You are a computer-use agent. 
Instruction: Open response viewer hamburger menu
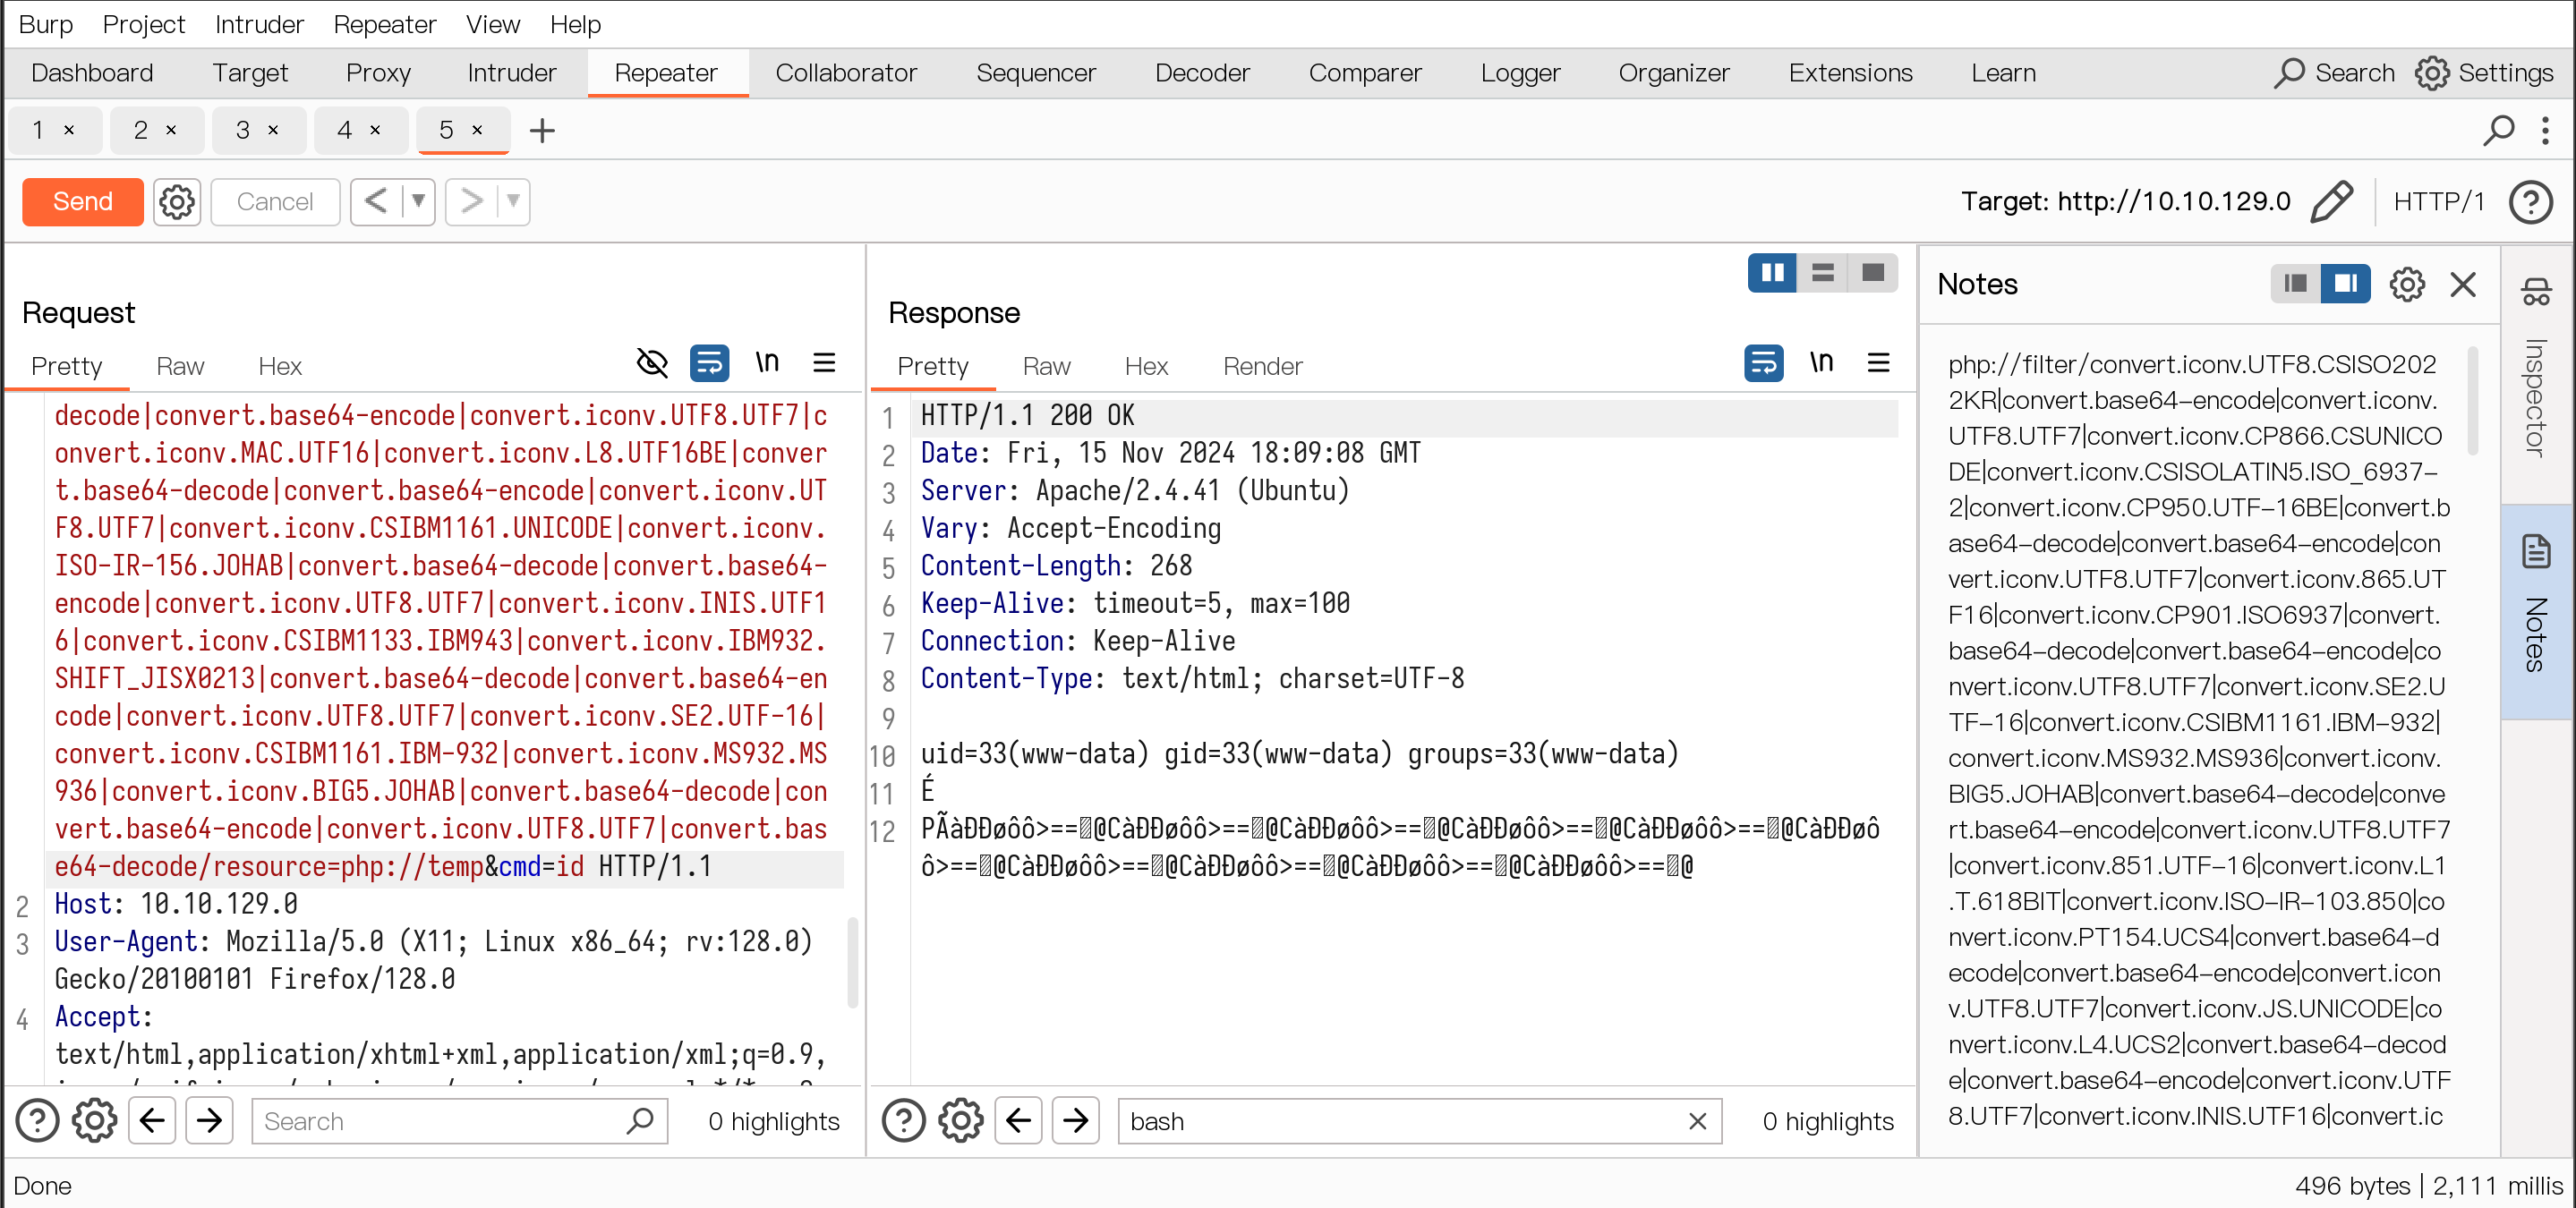click(1878, 362)
